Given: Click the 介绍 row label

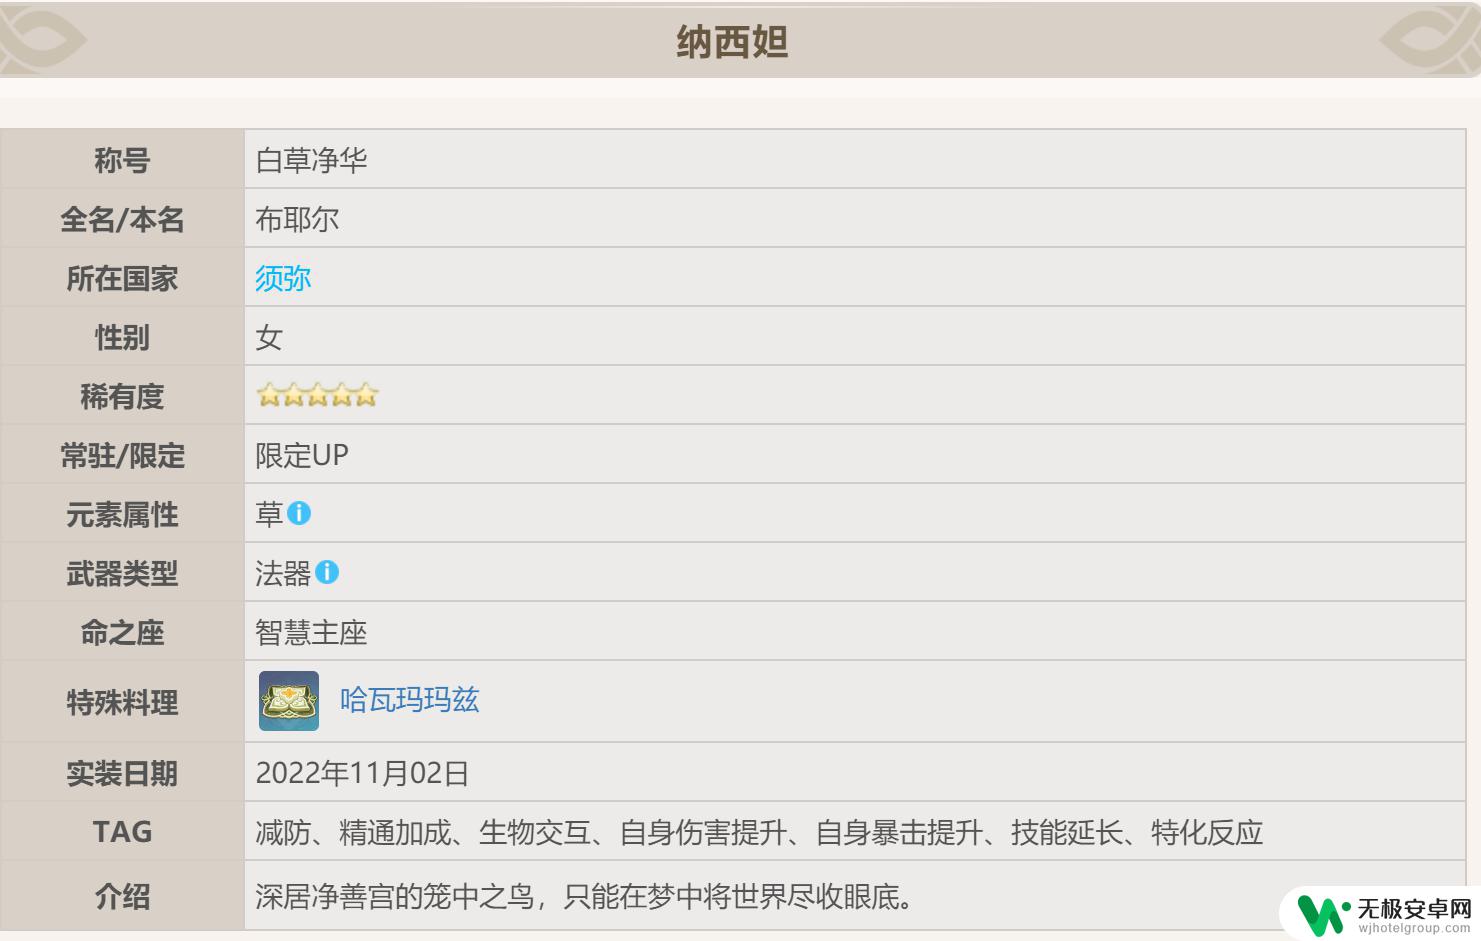Looking at the screenshot, I should 122,897.
